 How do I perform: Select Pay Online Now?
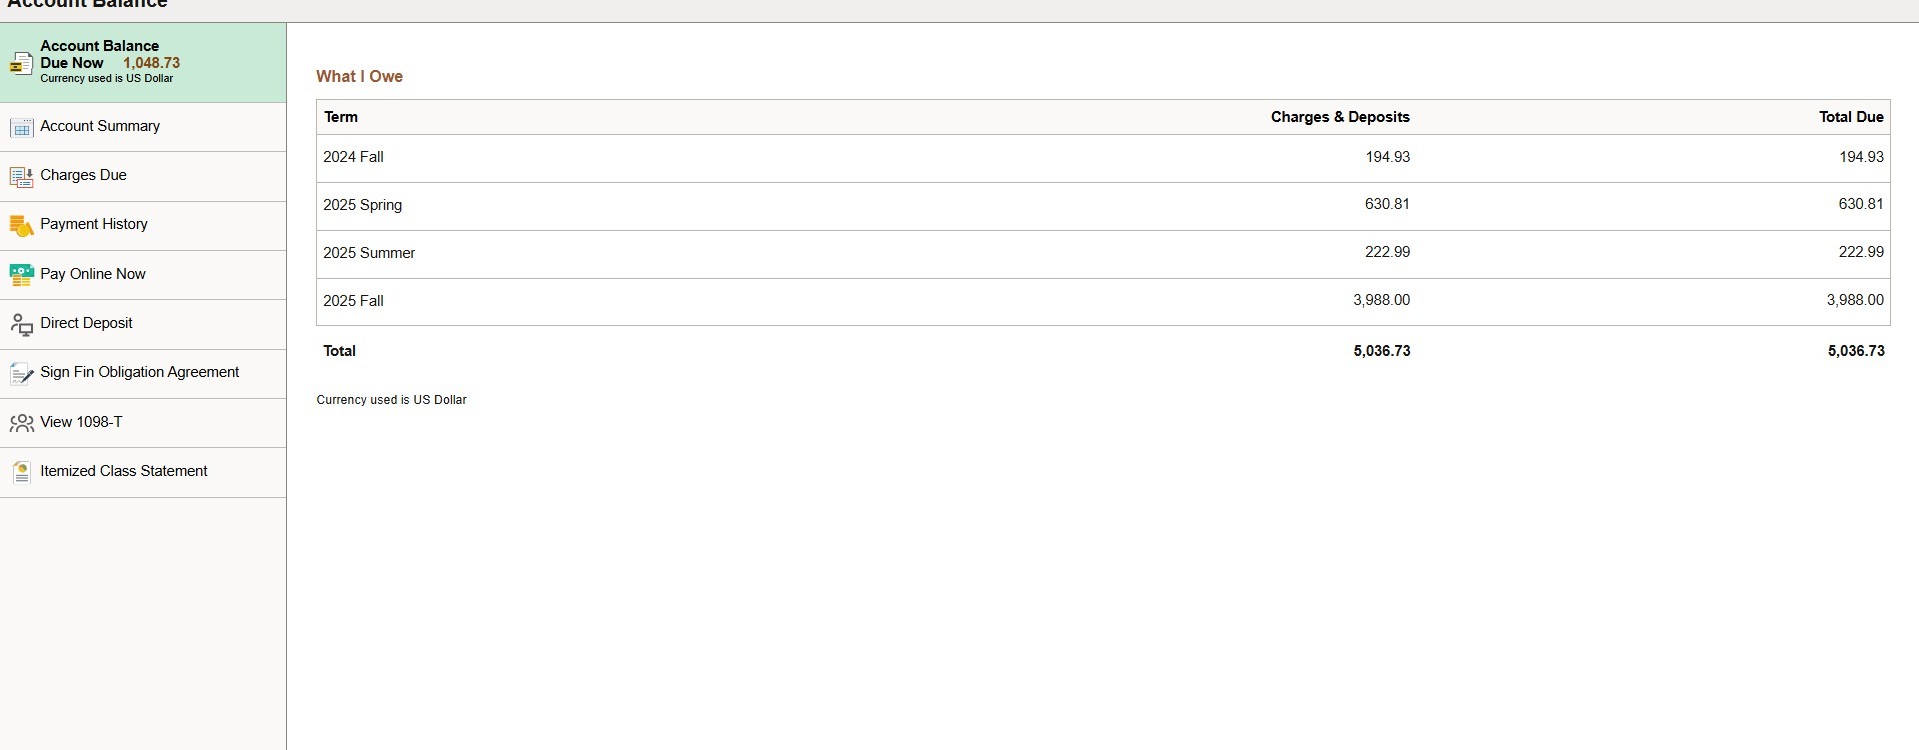pos(143,275)
